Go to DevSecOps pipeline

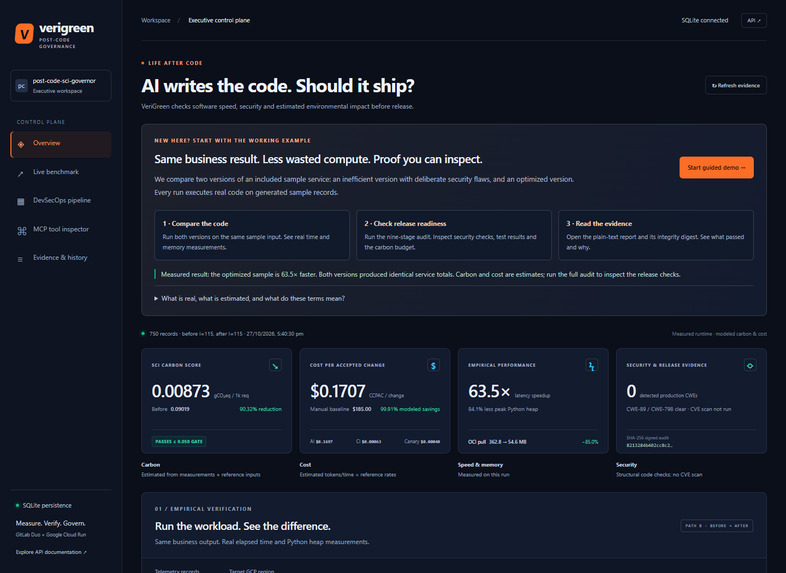61,201
